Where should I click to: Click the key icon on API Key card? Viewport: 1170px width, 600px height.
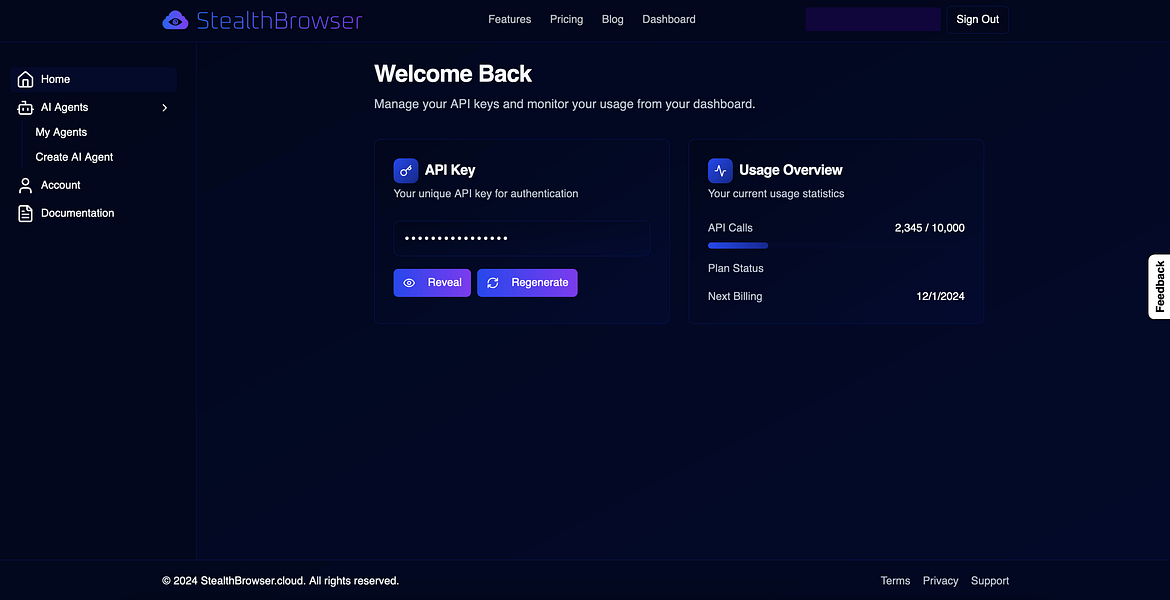405,170
